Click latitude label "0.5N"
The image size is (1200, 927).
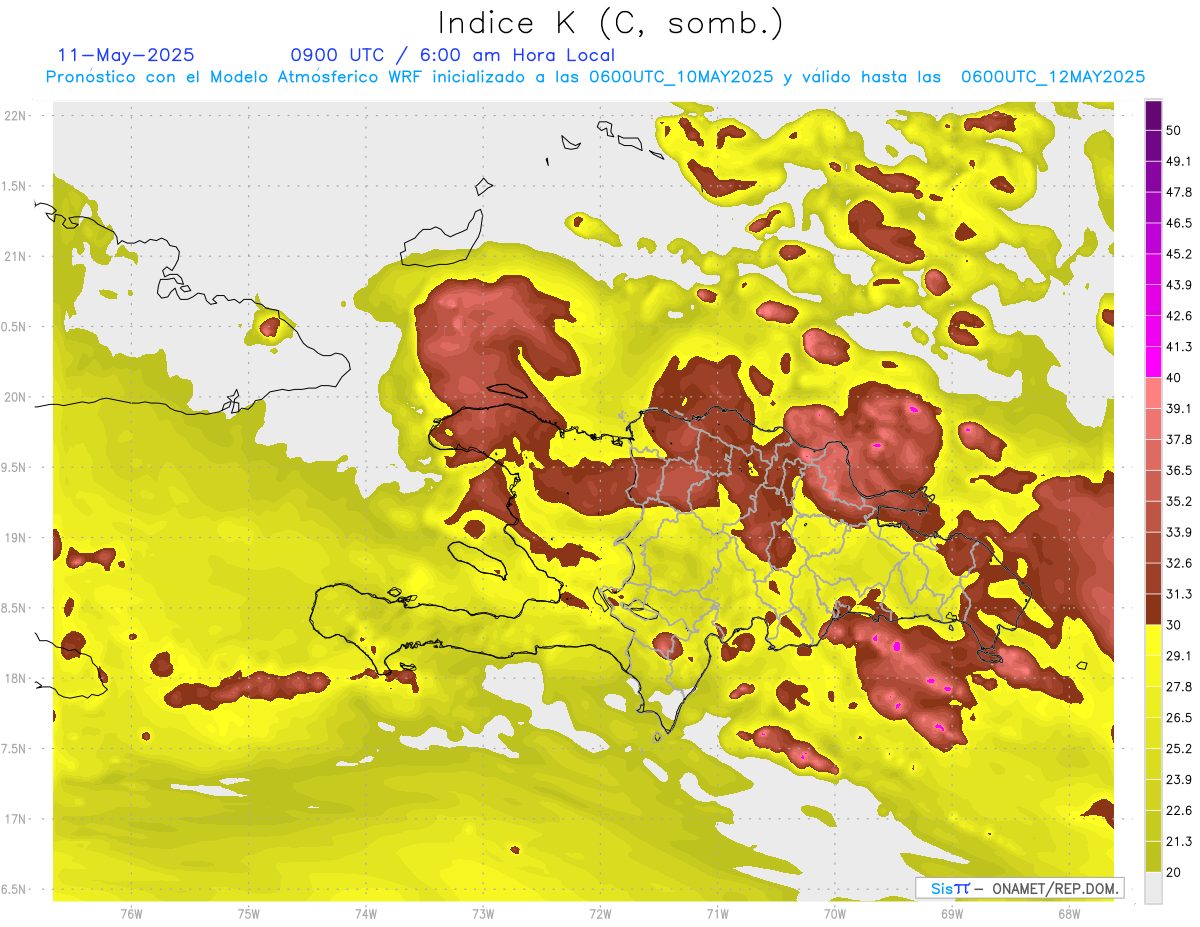tap(15, 327)
